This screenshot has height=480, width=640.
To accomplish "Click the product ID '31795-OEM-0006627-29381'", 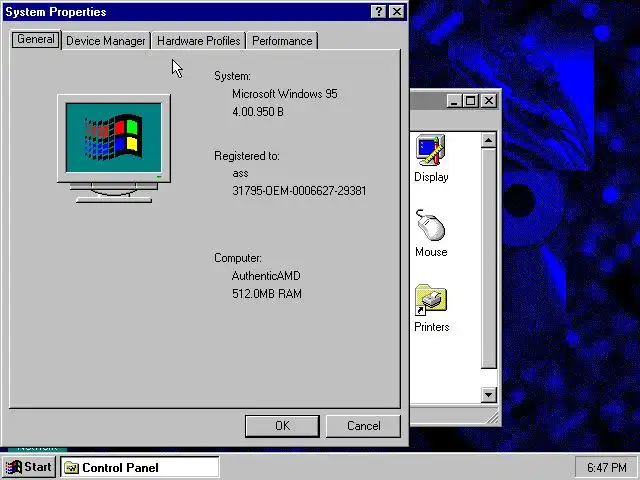I will click(x=299, y=191).
